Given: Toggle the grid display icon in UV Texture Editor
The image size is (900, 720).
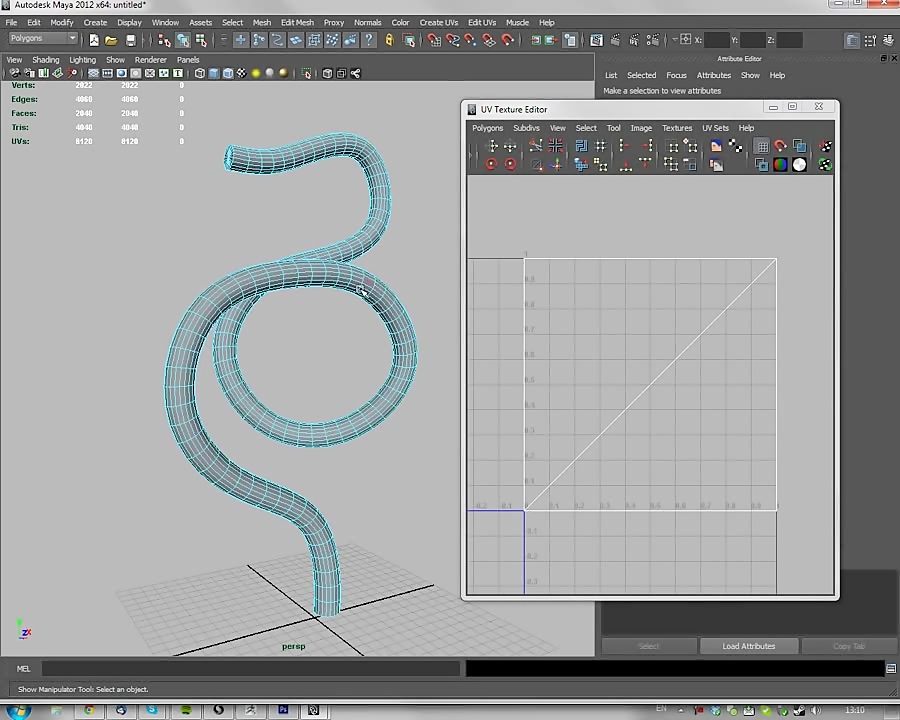Looking at the screenshot, I should pyautogui.click(x=763, y=147).
